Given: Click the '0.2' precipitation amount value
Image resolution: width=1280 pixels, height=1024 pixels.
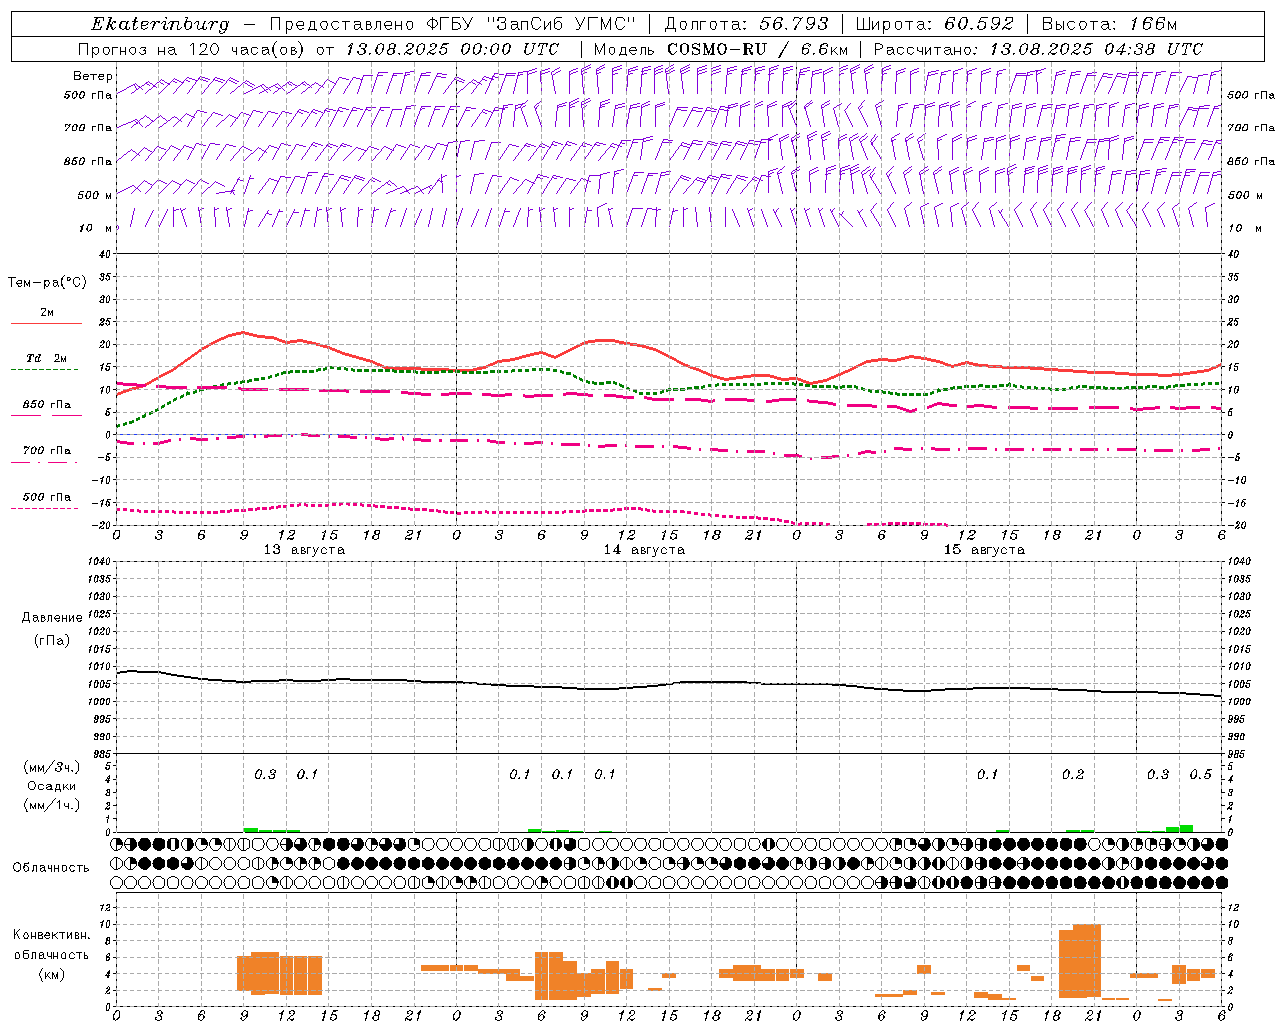Looking at the screenshot, I should pos(1073,774).
